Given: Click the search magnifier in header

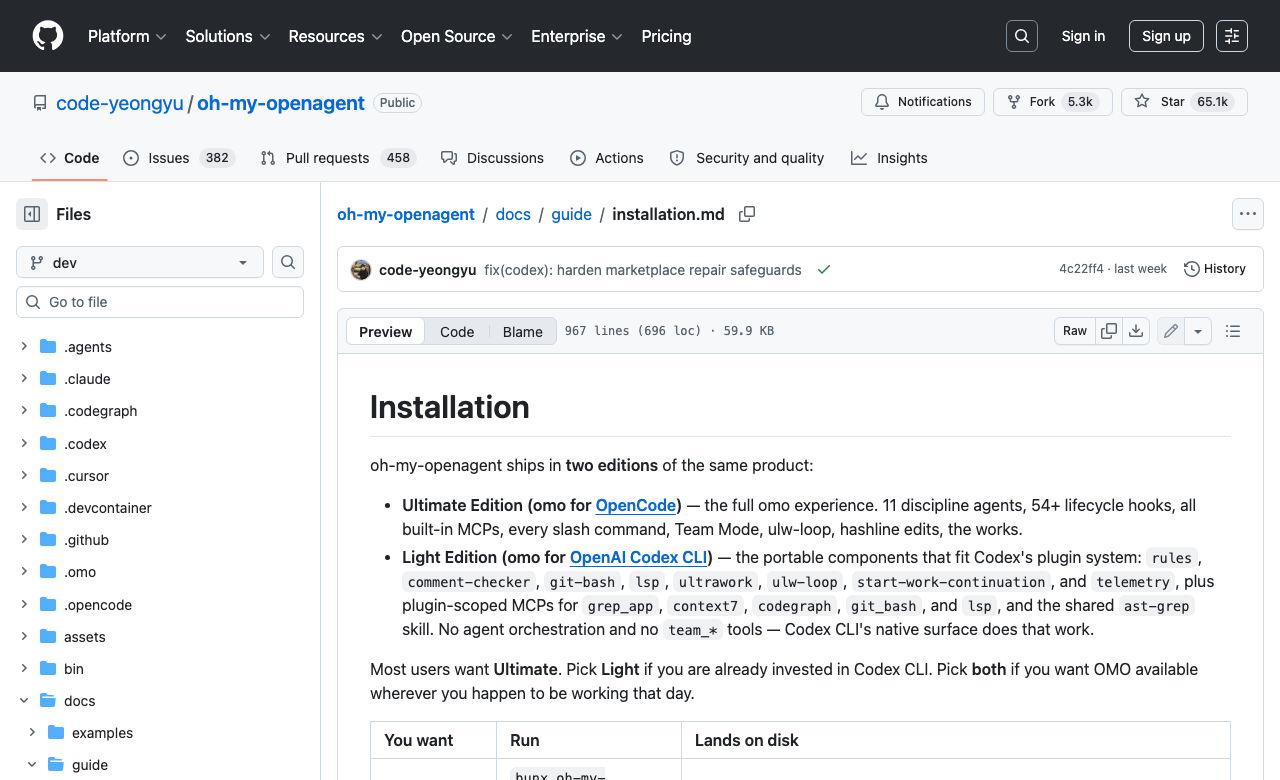Looking at the screenshot, I should pos(1022,36).
